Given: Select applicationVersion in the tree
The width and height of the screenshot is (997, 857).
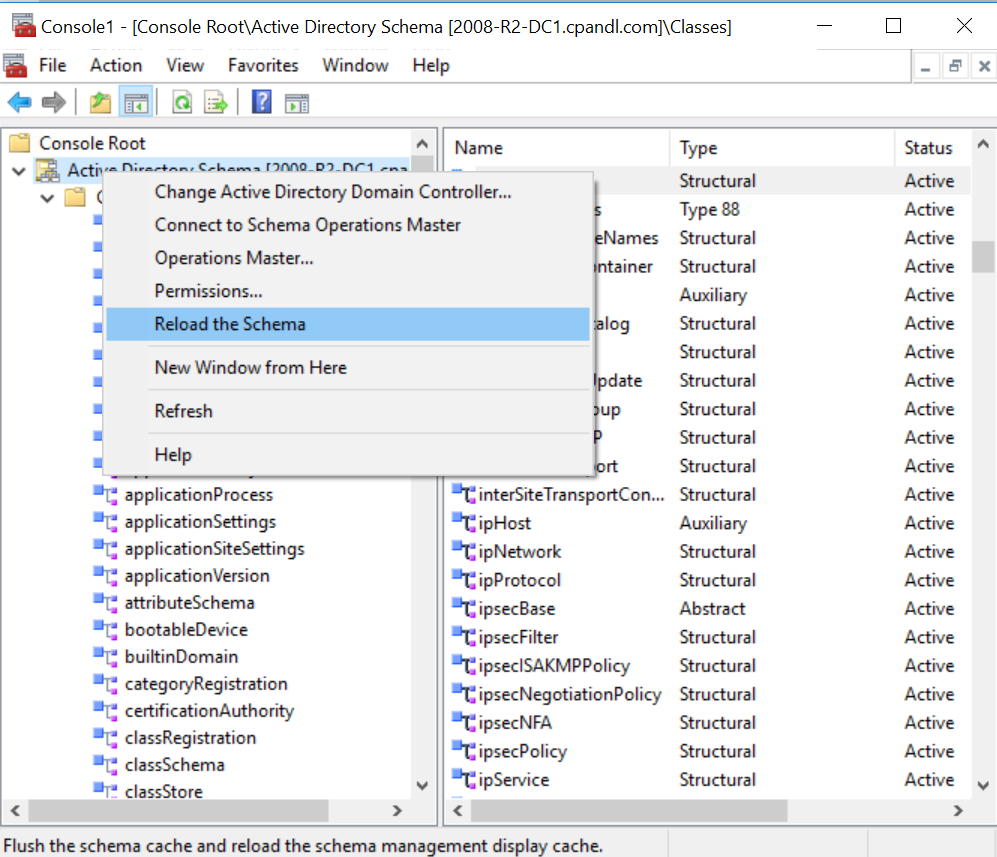Looking at the screenshot, I should coord(197,576).
